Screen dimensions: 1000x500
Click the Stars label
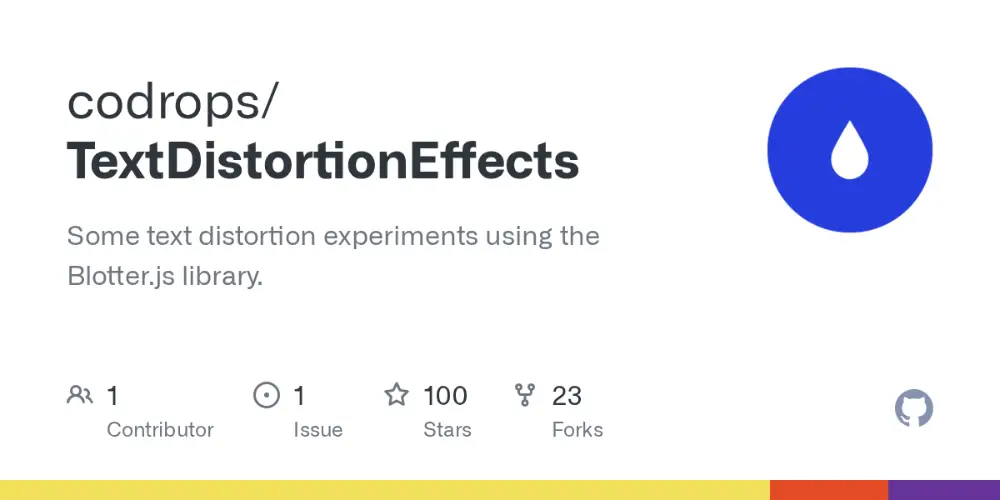(448, 430)
